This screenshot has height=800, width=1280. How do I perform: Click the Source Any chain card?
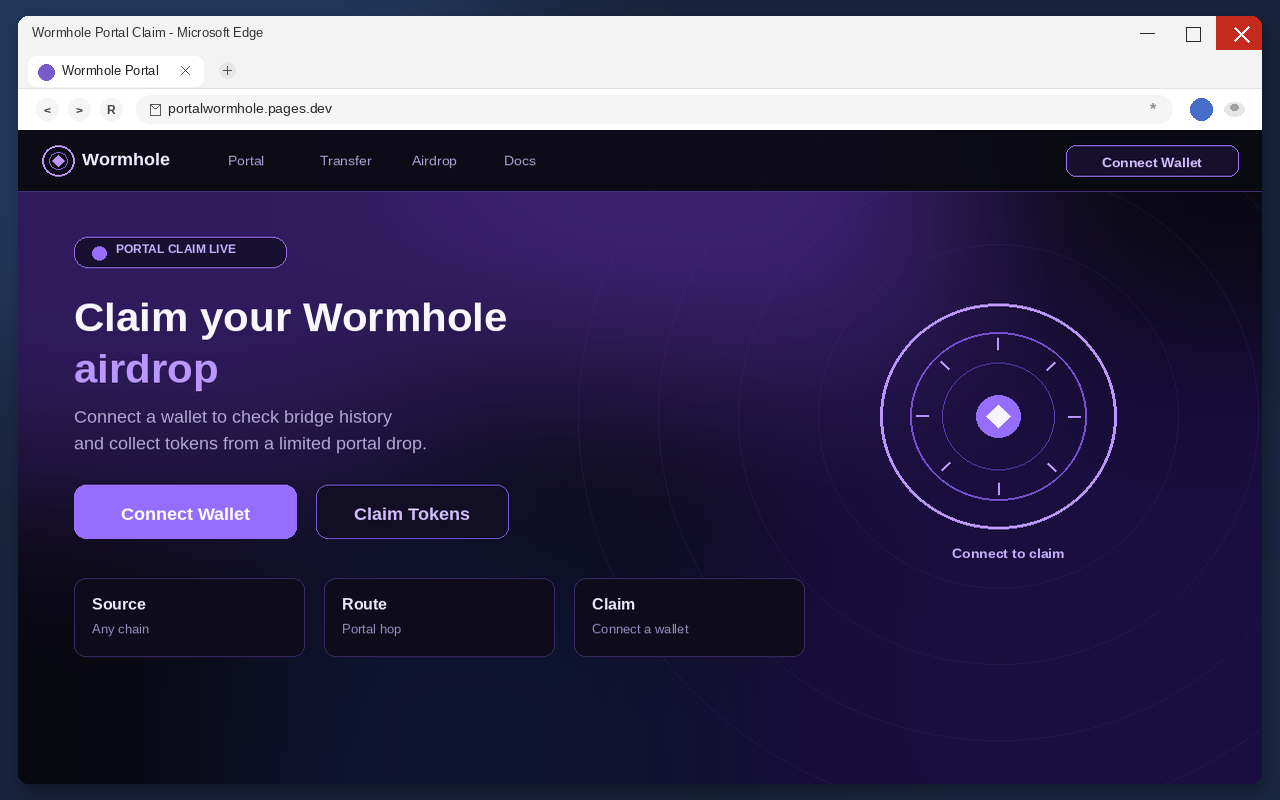[189, 617]
